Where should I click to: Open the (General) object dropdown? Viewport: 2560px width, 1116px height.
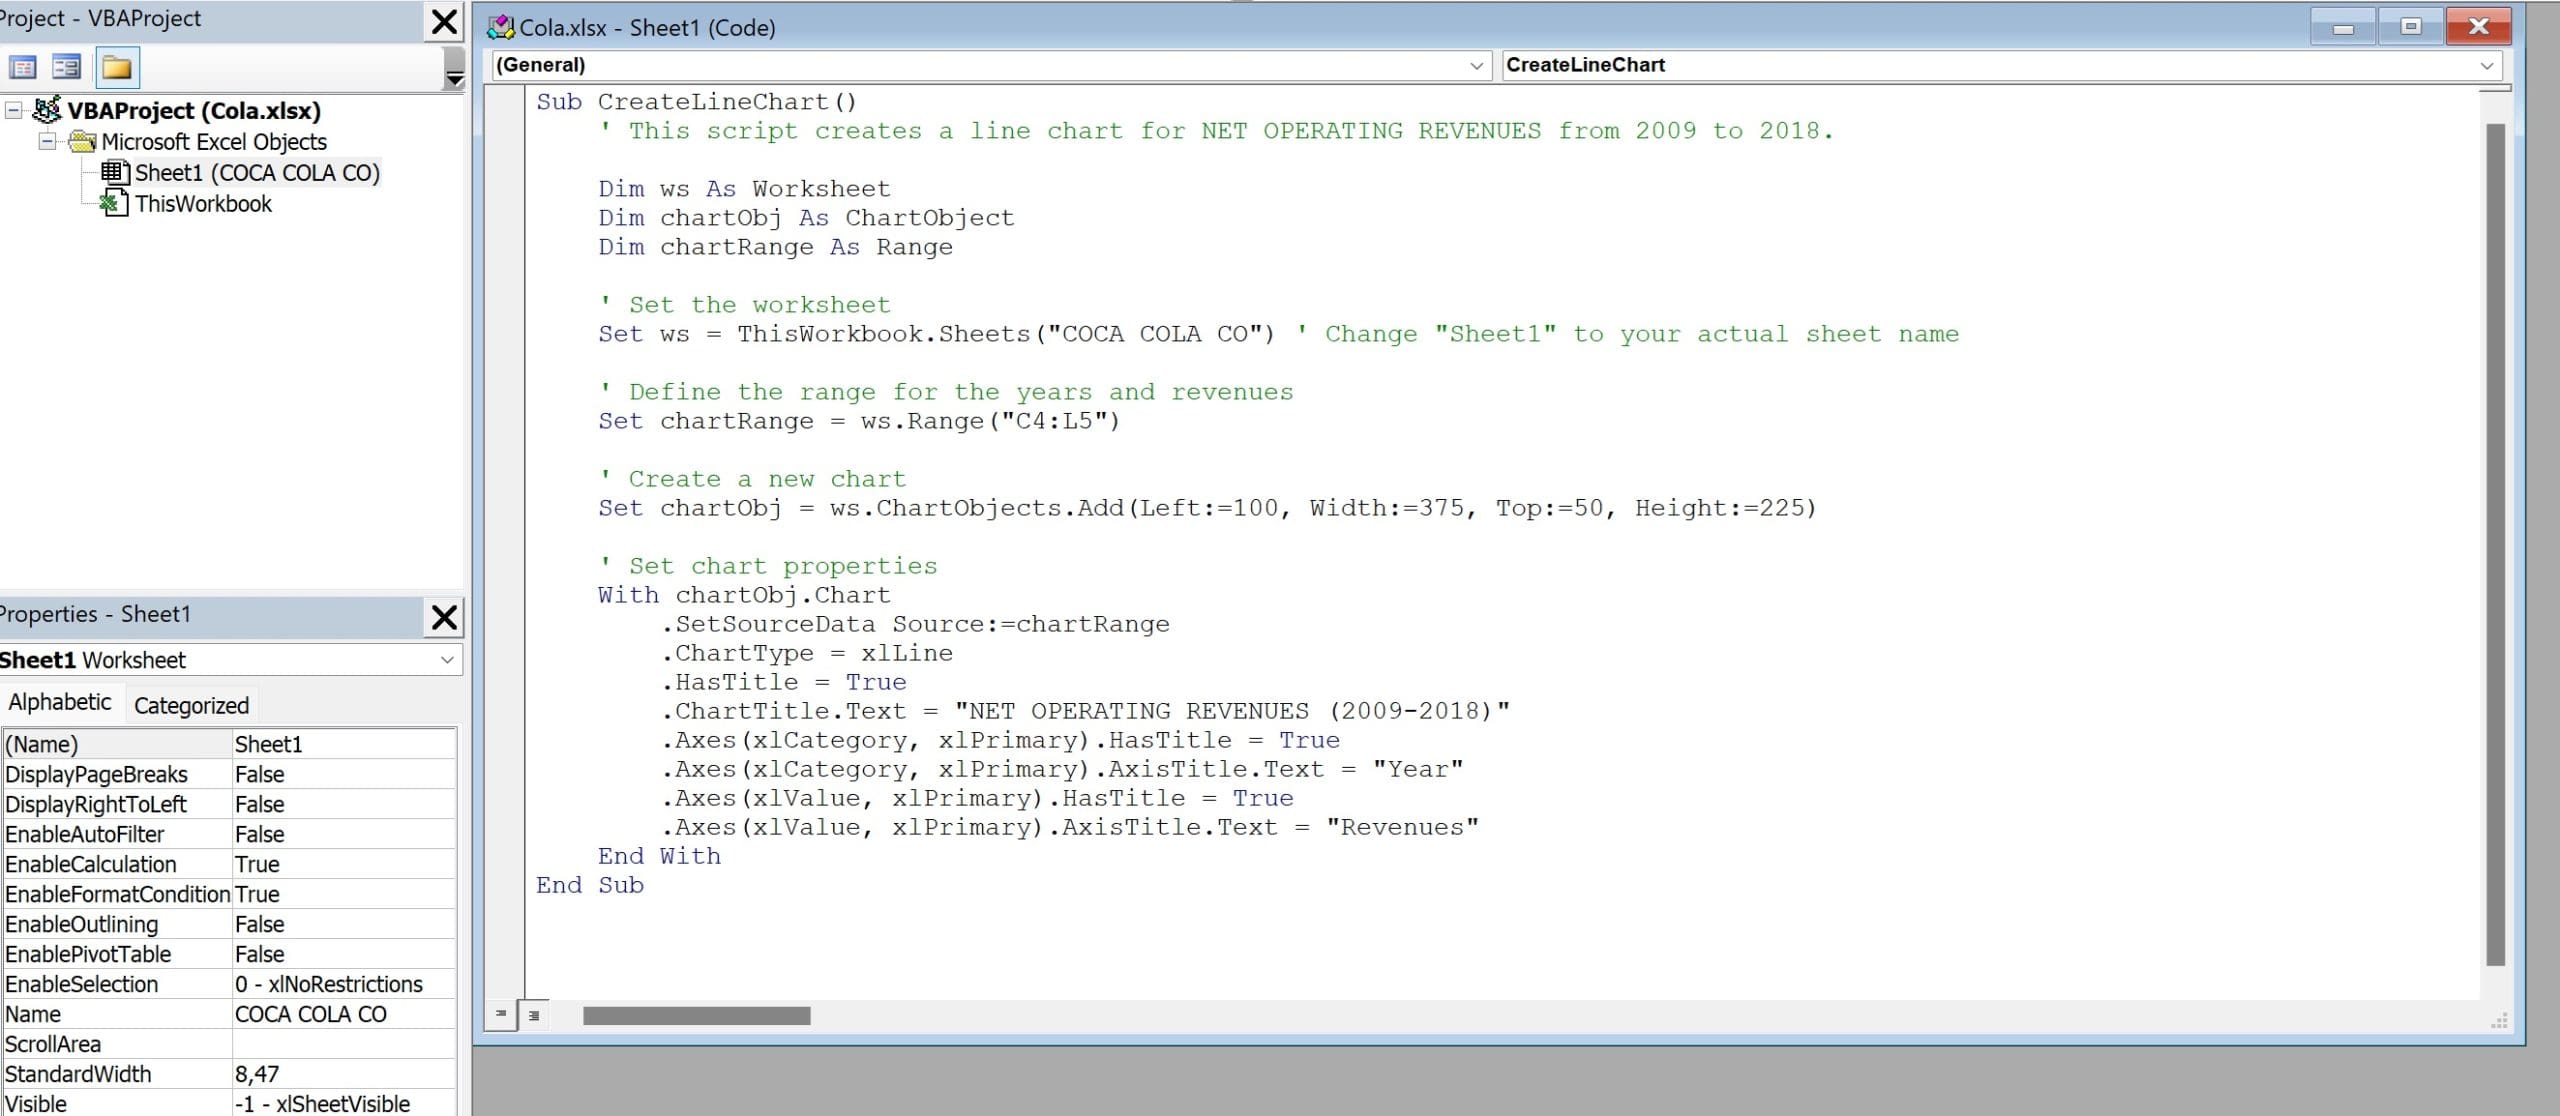point(1476,66)
